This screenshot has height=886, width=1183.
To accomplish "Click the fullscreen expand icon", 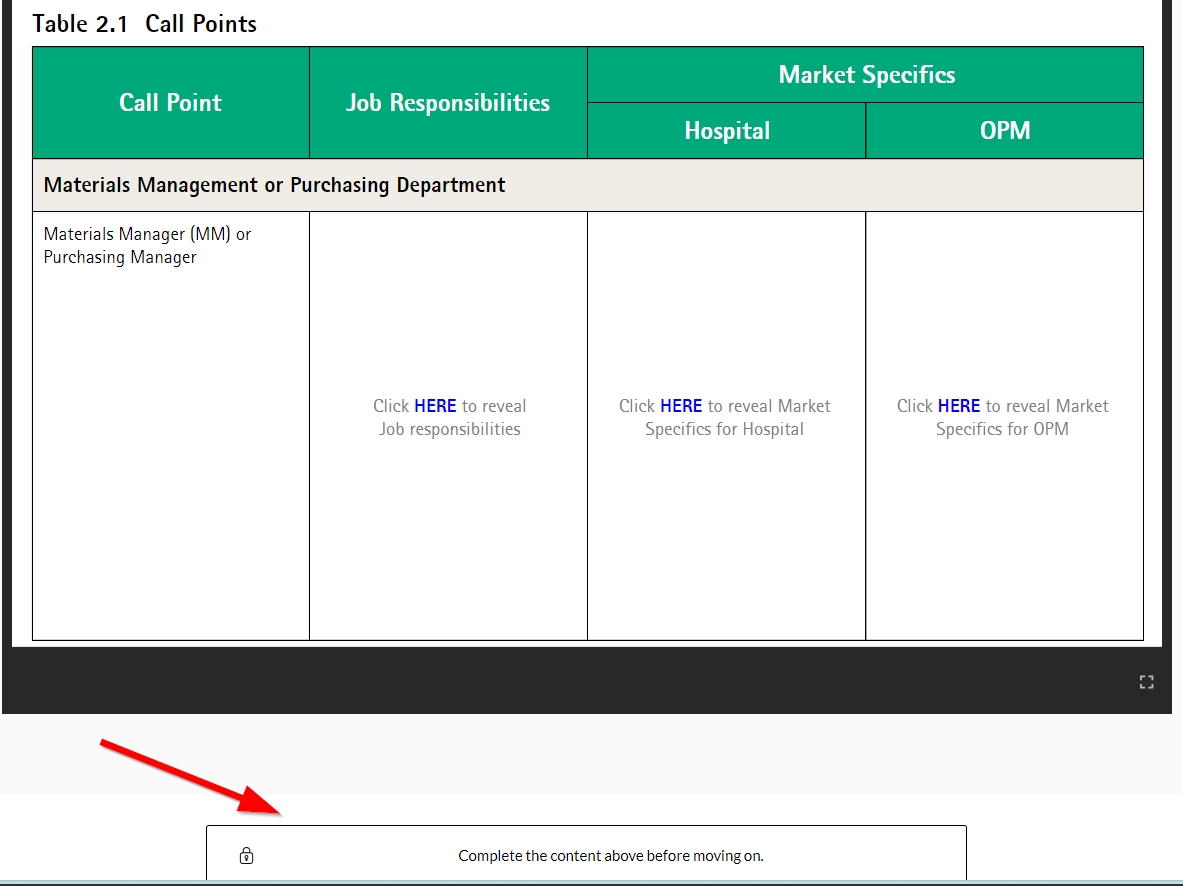I will 1146,682.
